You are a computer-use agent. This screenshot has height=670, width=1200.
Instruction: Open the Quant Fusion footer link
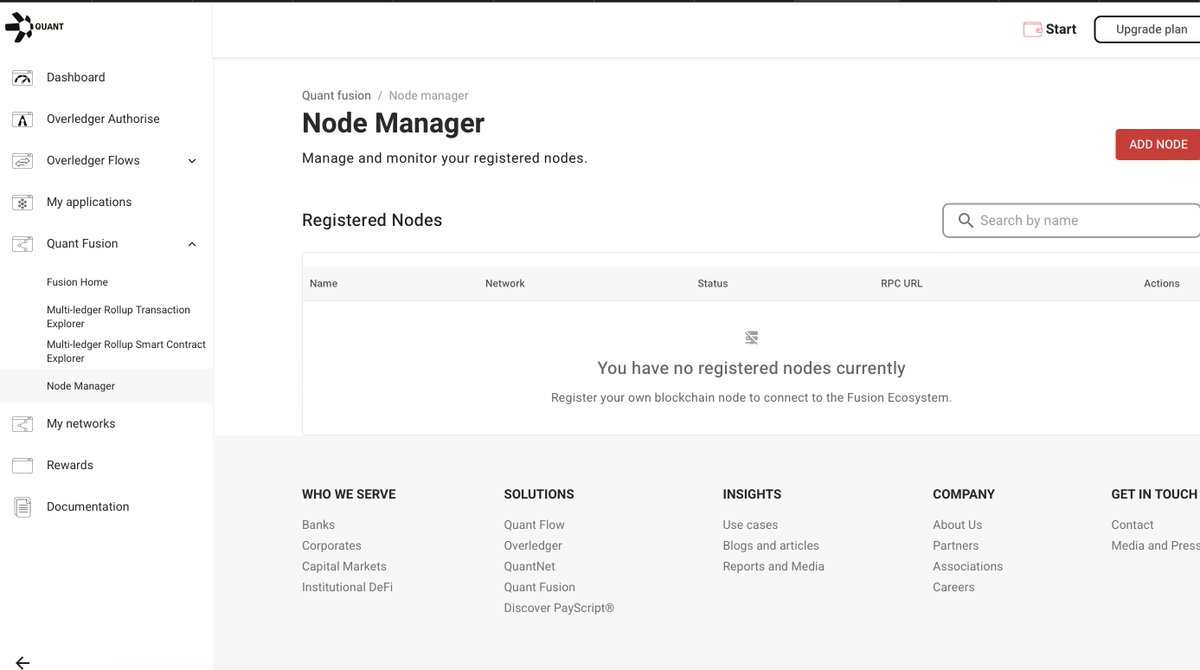[x=539, y=588]
